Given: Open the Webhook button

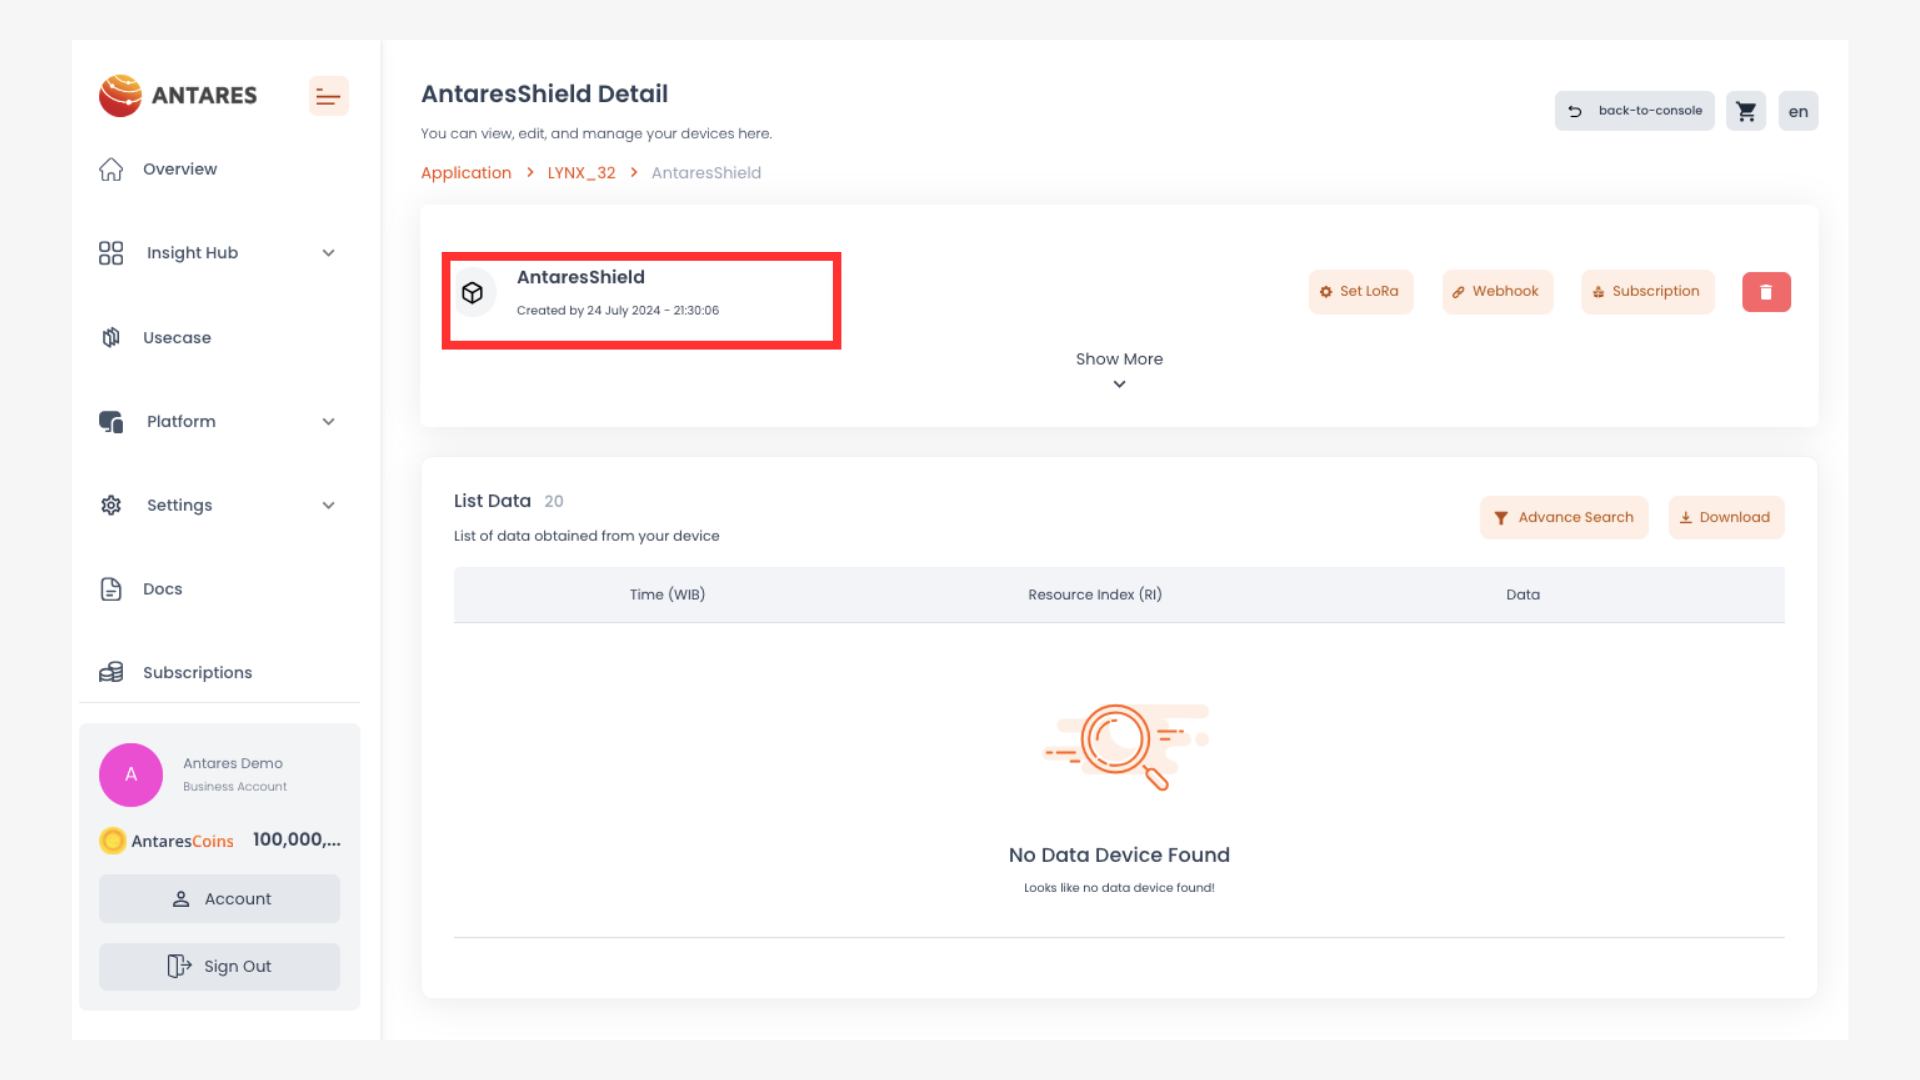Looking at the screenshot, I should pos(1497,292).
